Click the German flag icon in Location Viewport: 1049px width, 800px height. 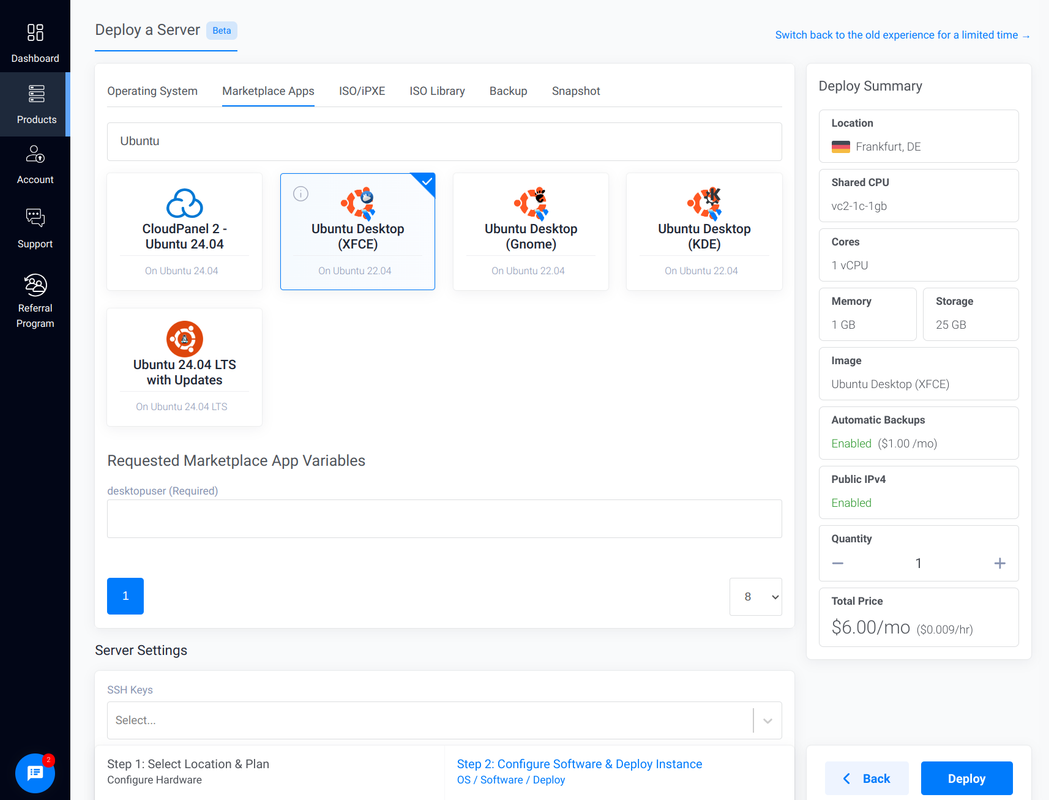point(840,146)
